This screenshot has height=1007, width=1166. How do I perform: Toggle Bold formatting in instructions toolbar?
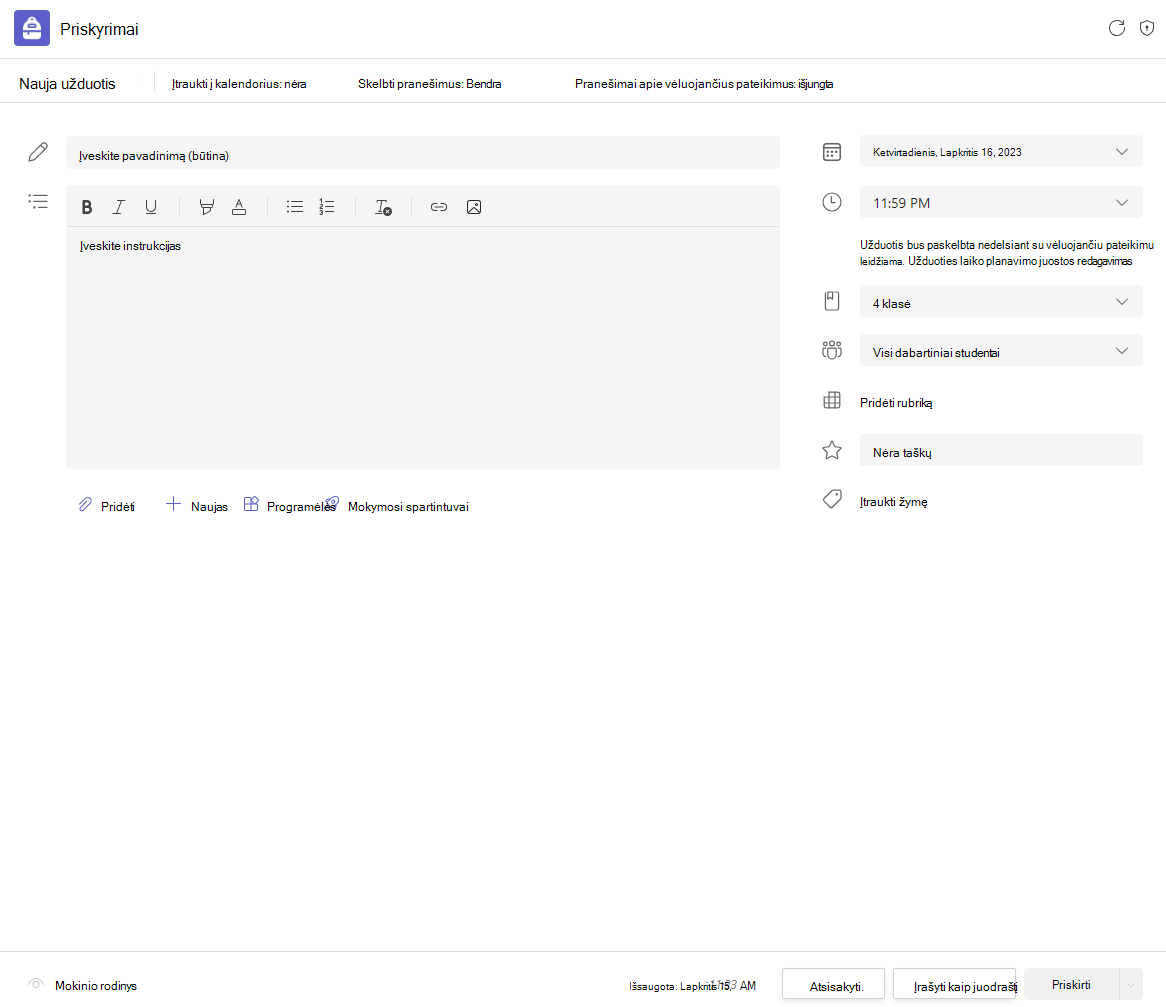click(x=87, y=207)
